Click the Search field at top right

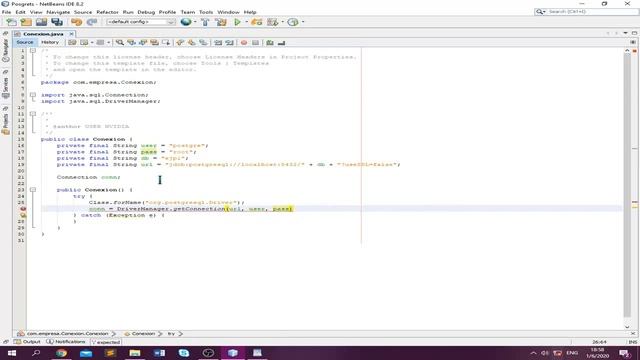coord(586,12)
